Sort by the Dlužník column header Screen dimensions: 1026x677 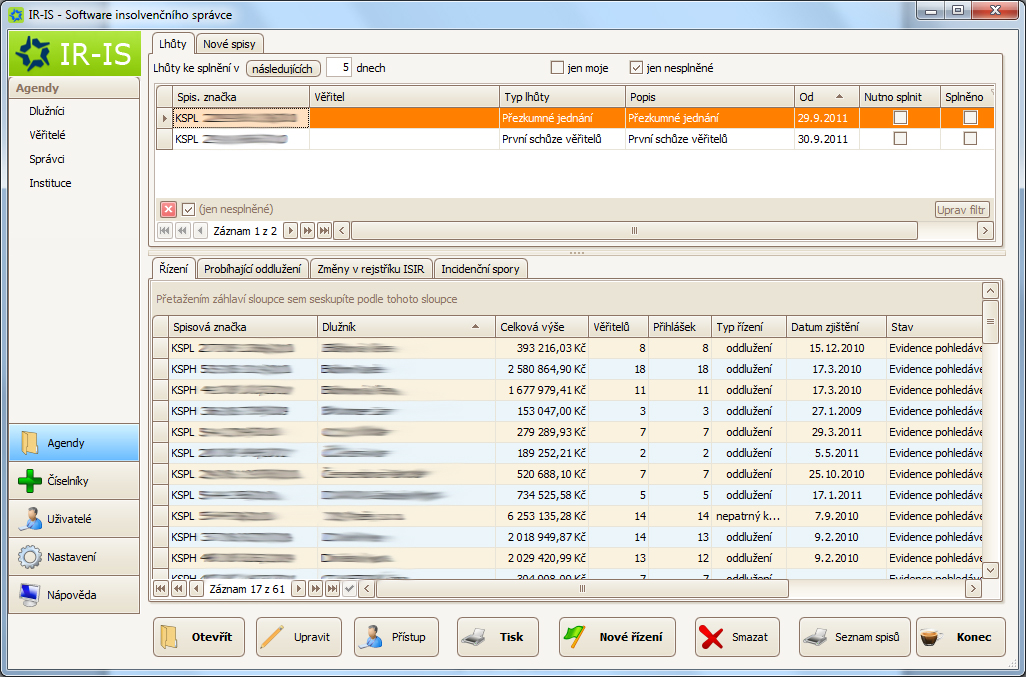click(x=406, y=327)
